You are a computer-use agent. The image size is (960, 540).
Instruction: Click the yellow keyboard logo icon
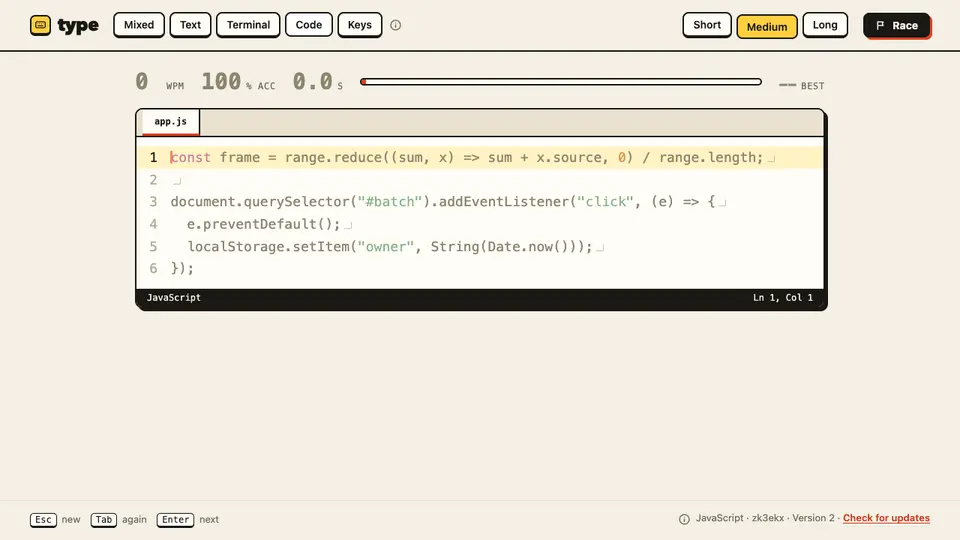[x=40, y=25]
